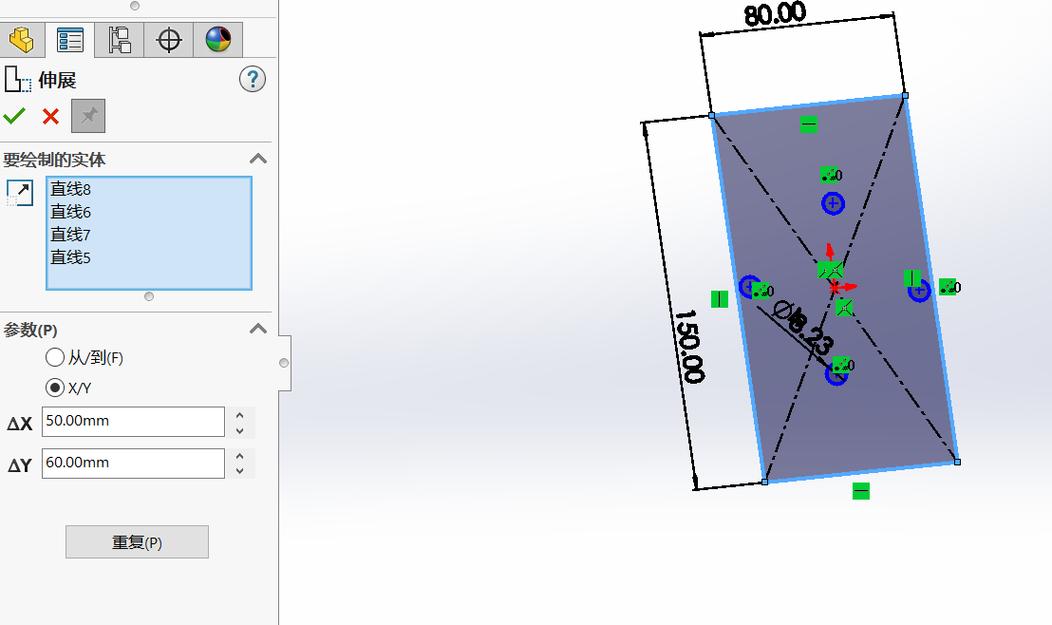1052x625 pixels.
Task: Select the 从/到(F) radio button
Action: 56,357
